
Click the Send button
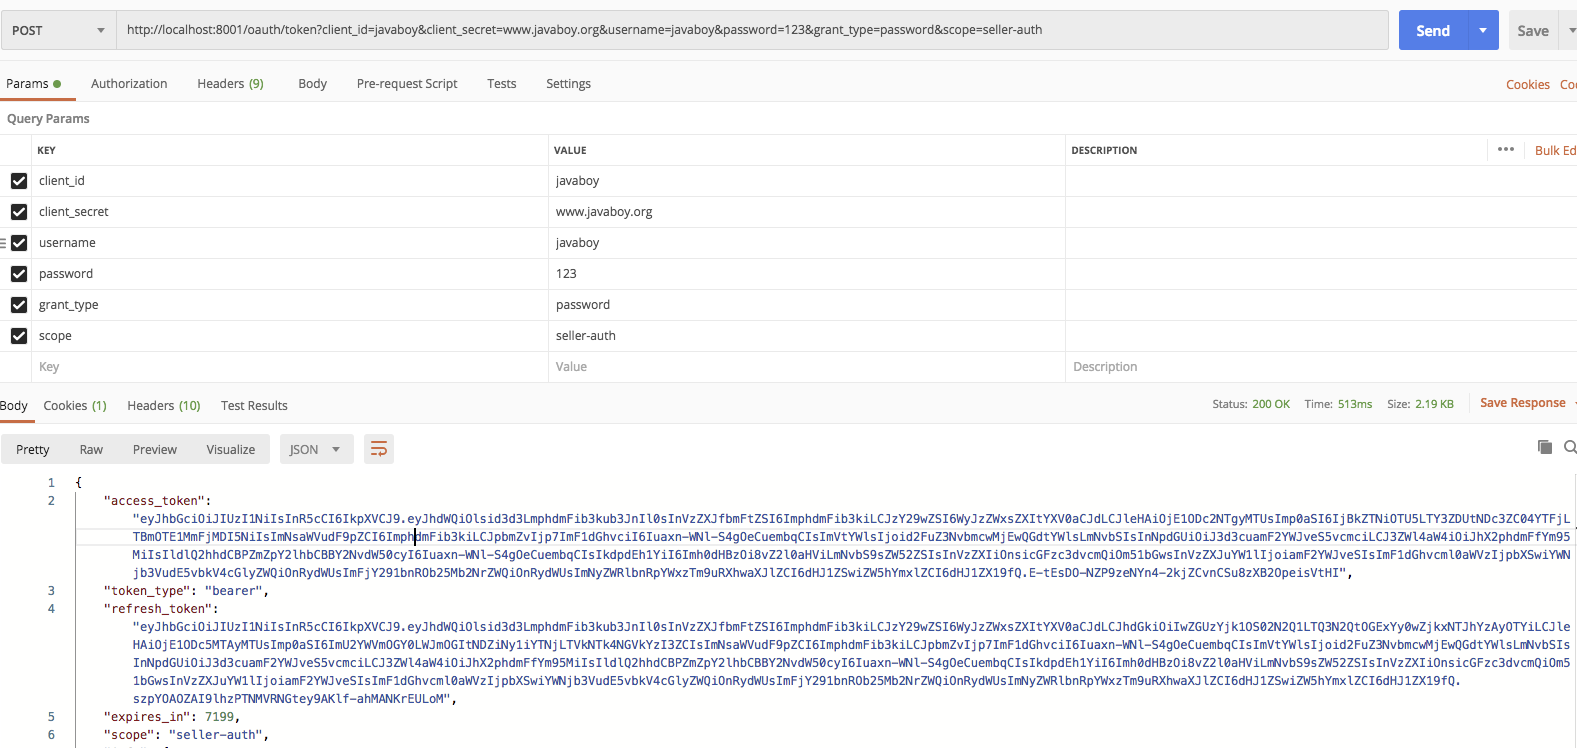(1432, 30)
